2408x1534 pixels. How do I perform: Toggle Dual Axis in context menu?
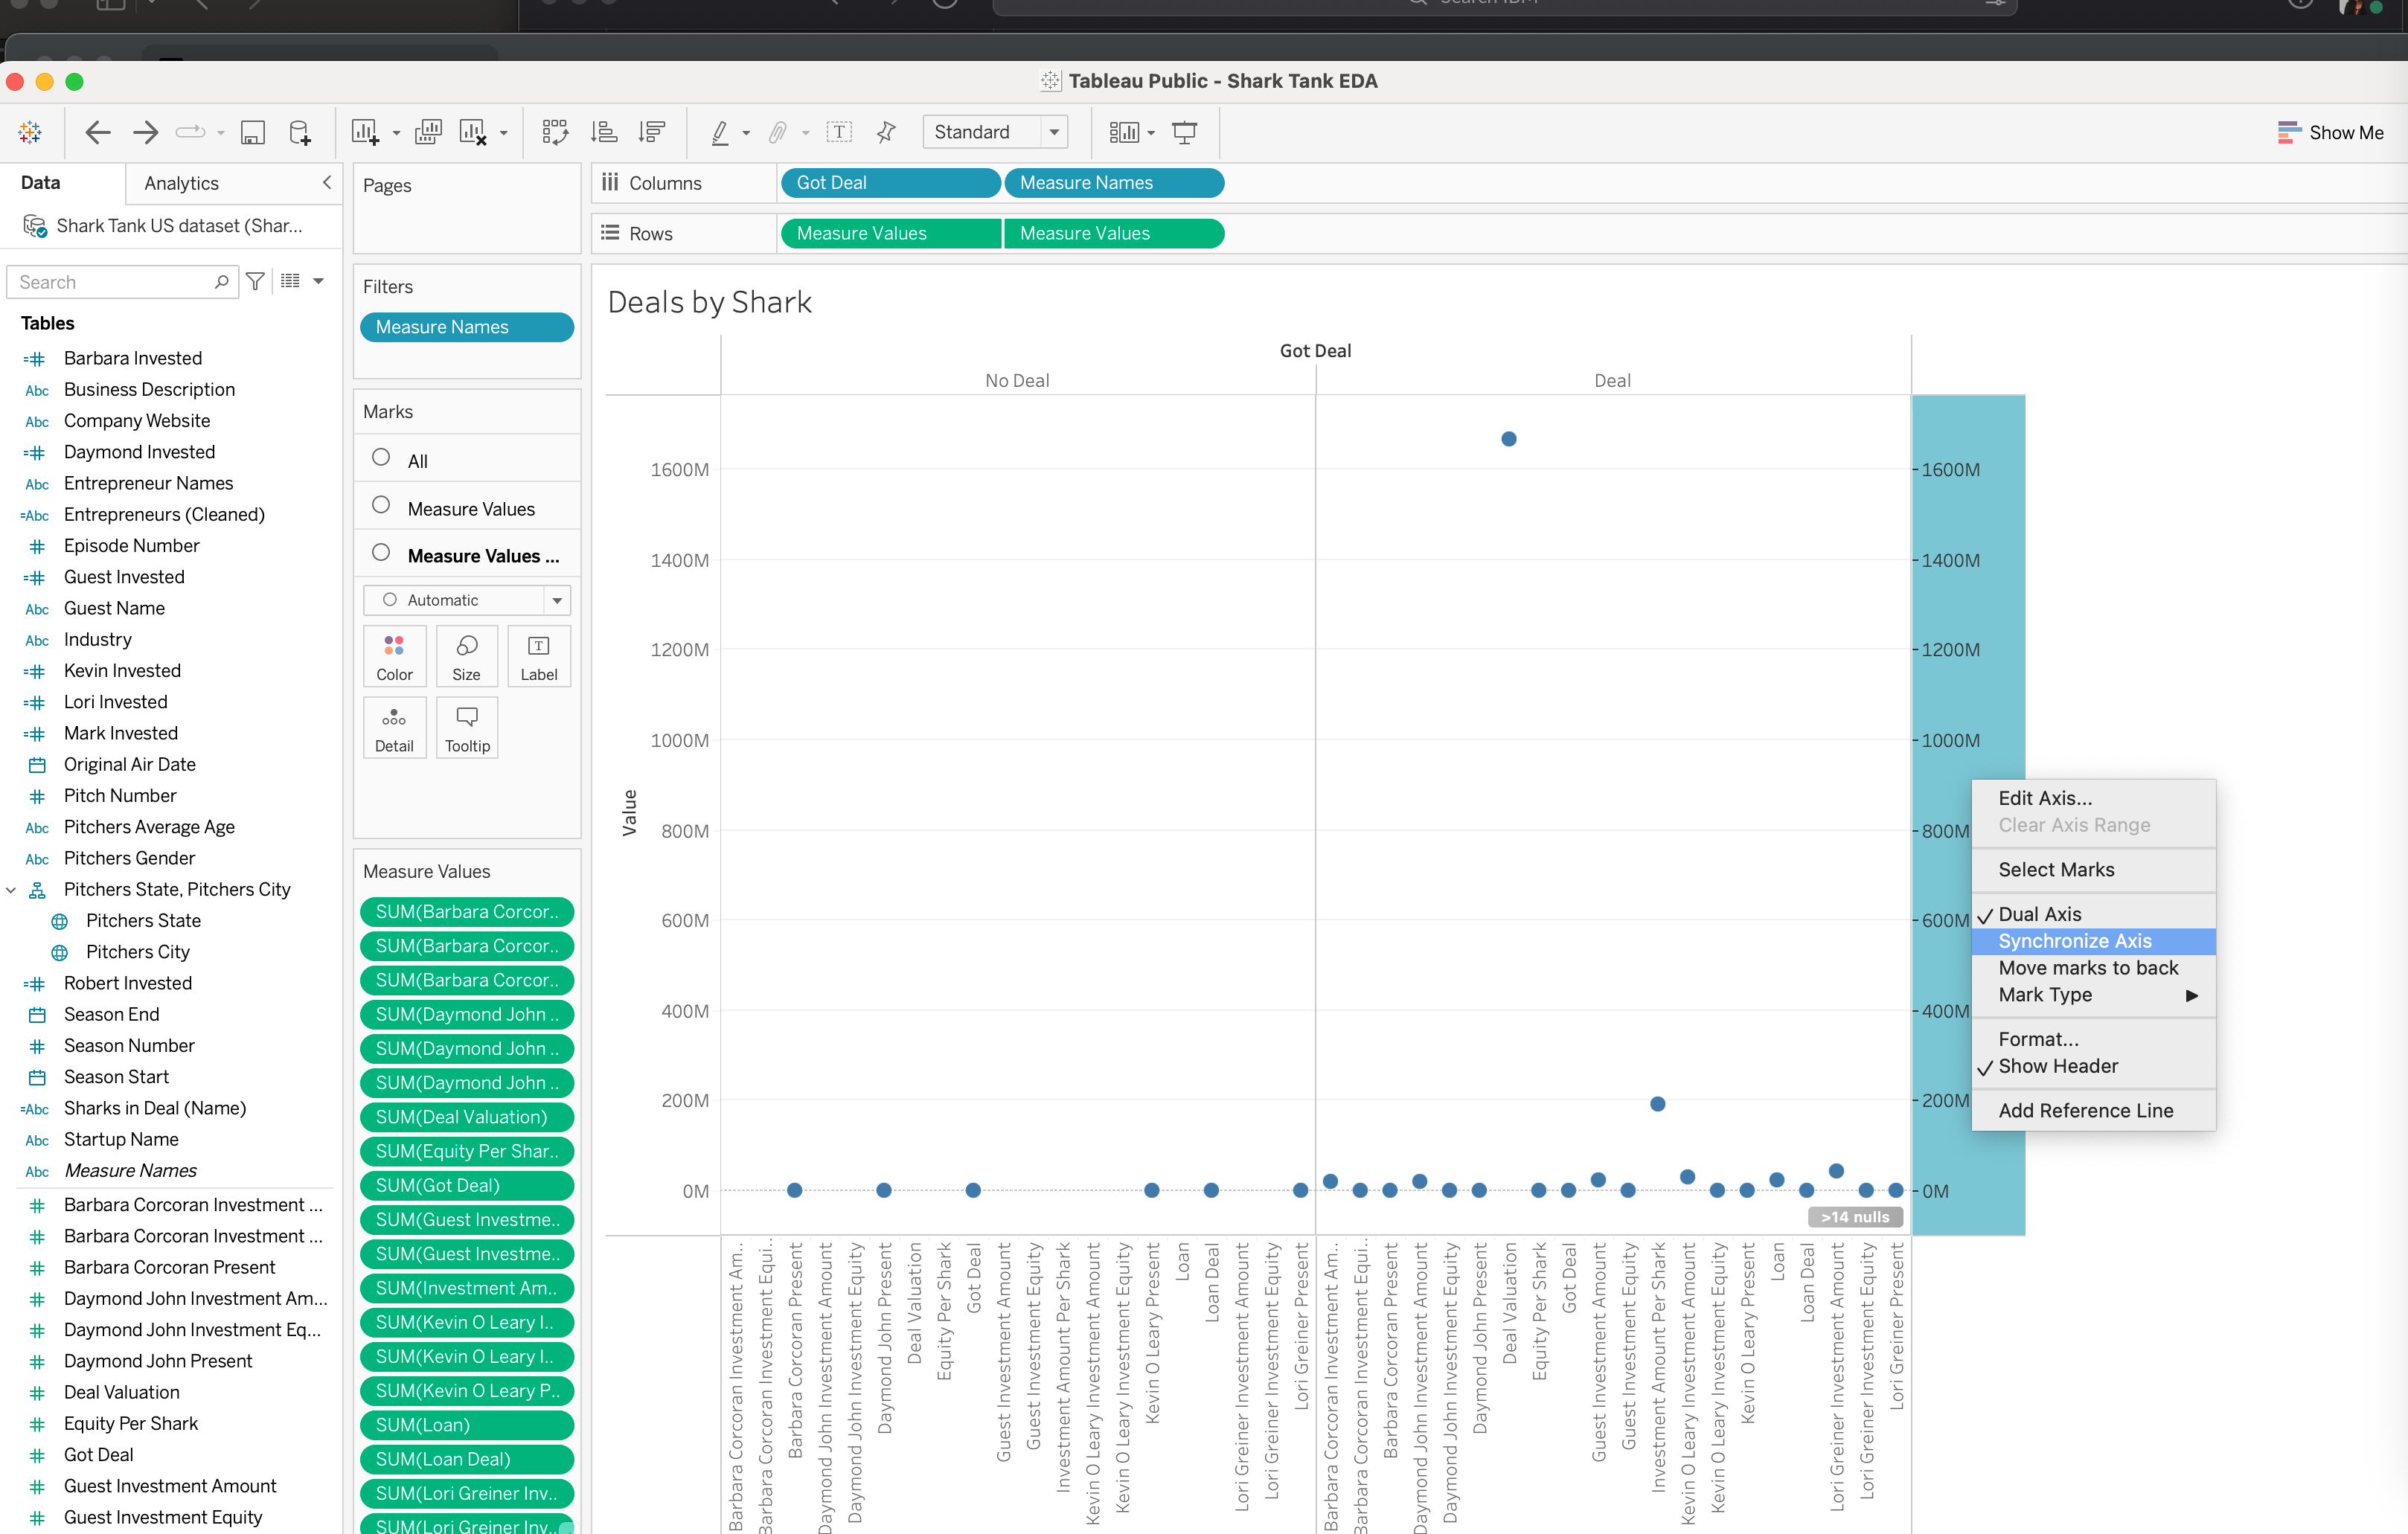tap(2039, 914)
